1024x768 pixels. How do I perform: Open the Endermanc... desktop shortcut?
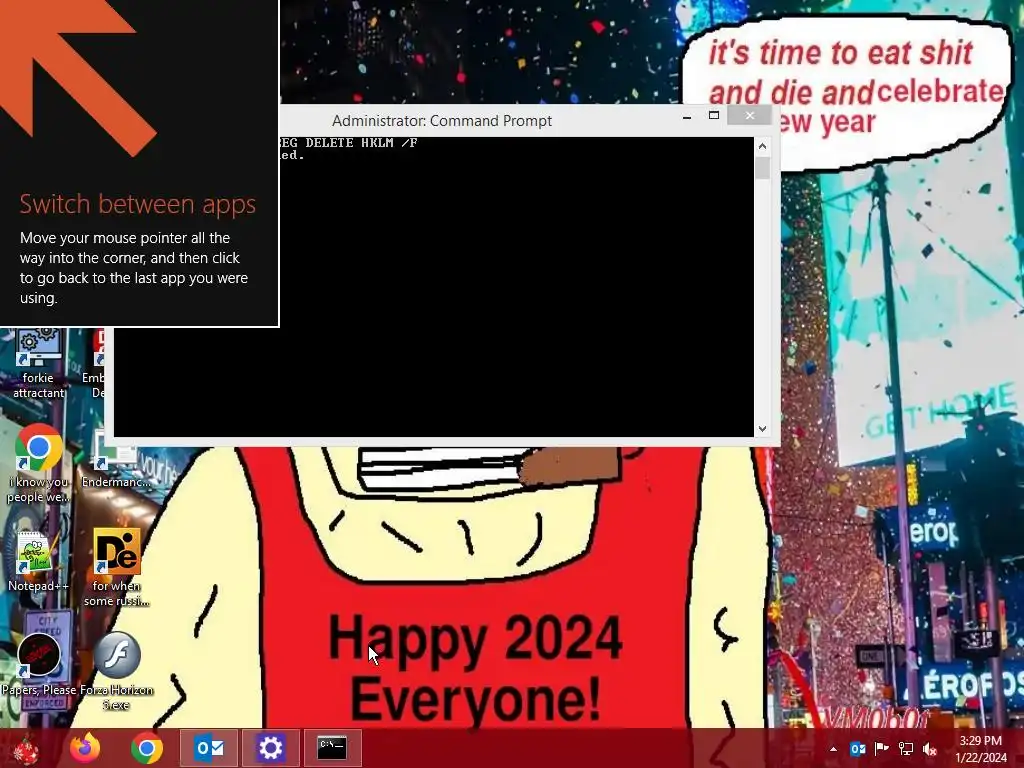[116, 457]
